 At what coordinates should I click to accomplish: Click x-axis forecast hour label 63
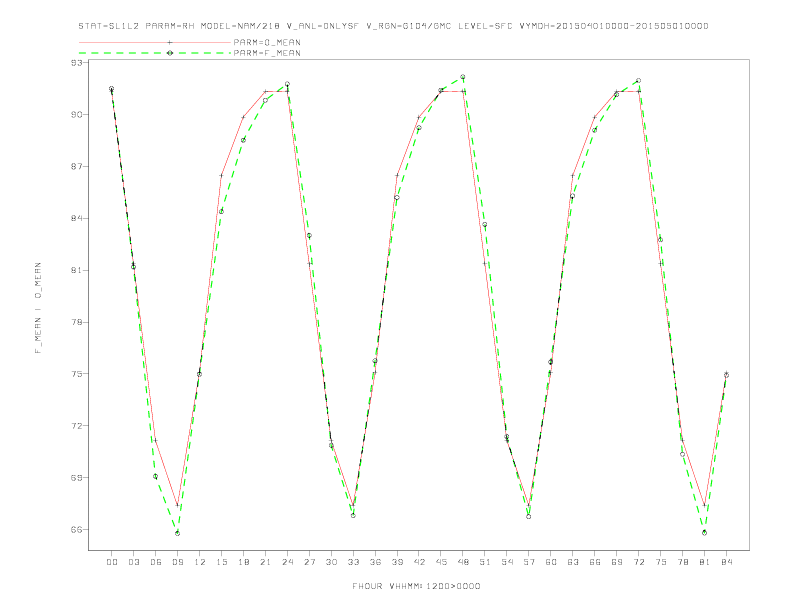click(573, 562)
